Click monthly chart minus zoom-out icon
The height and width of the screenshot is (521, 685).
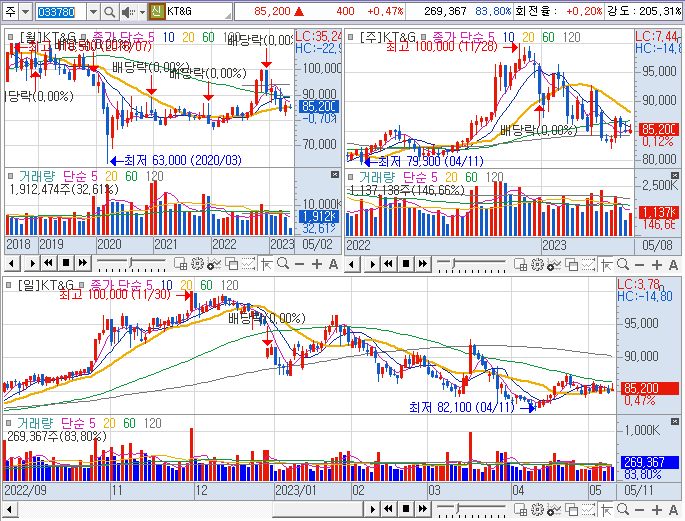300,264
